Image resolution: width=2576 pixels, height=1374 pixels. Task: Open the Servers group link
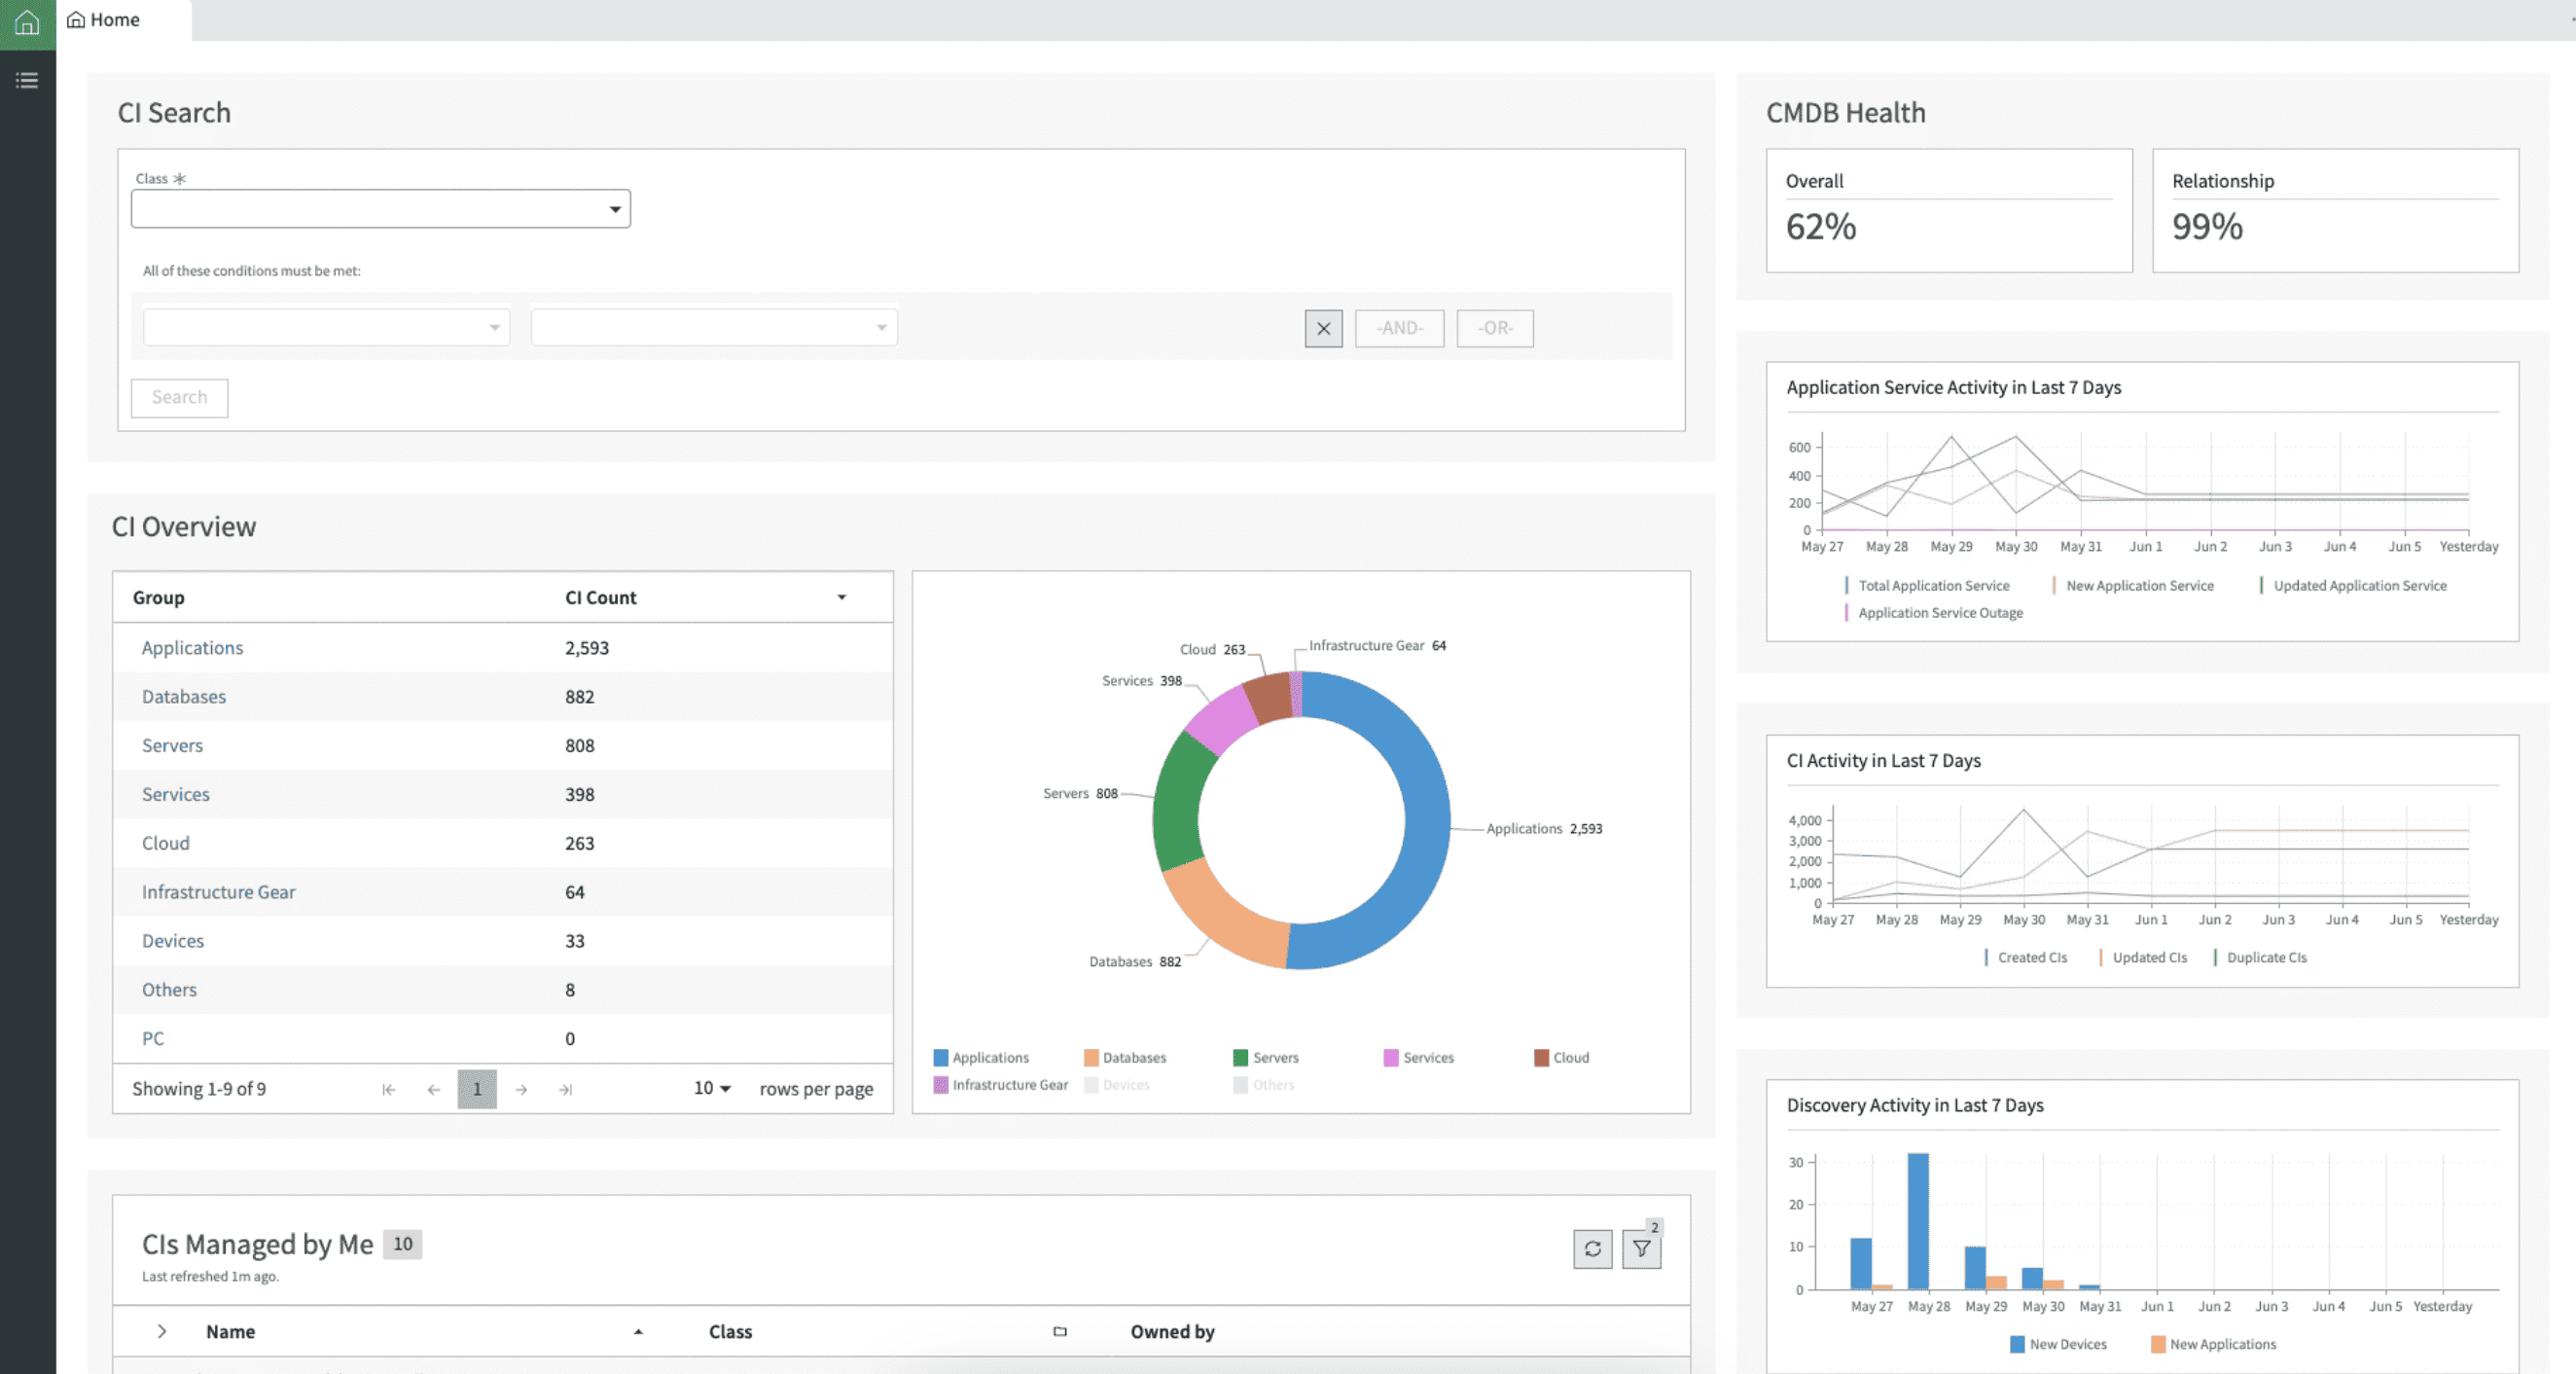coord(172,746)
